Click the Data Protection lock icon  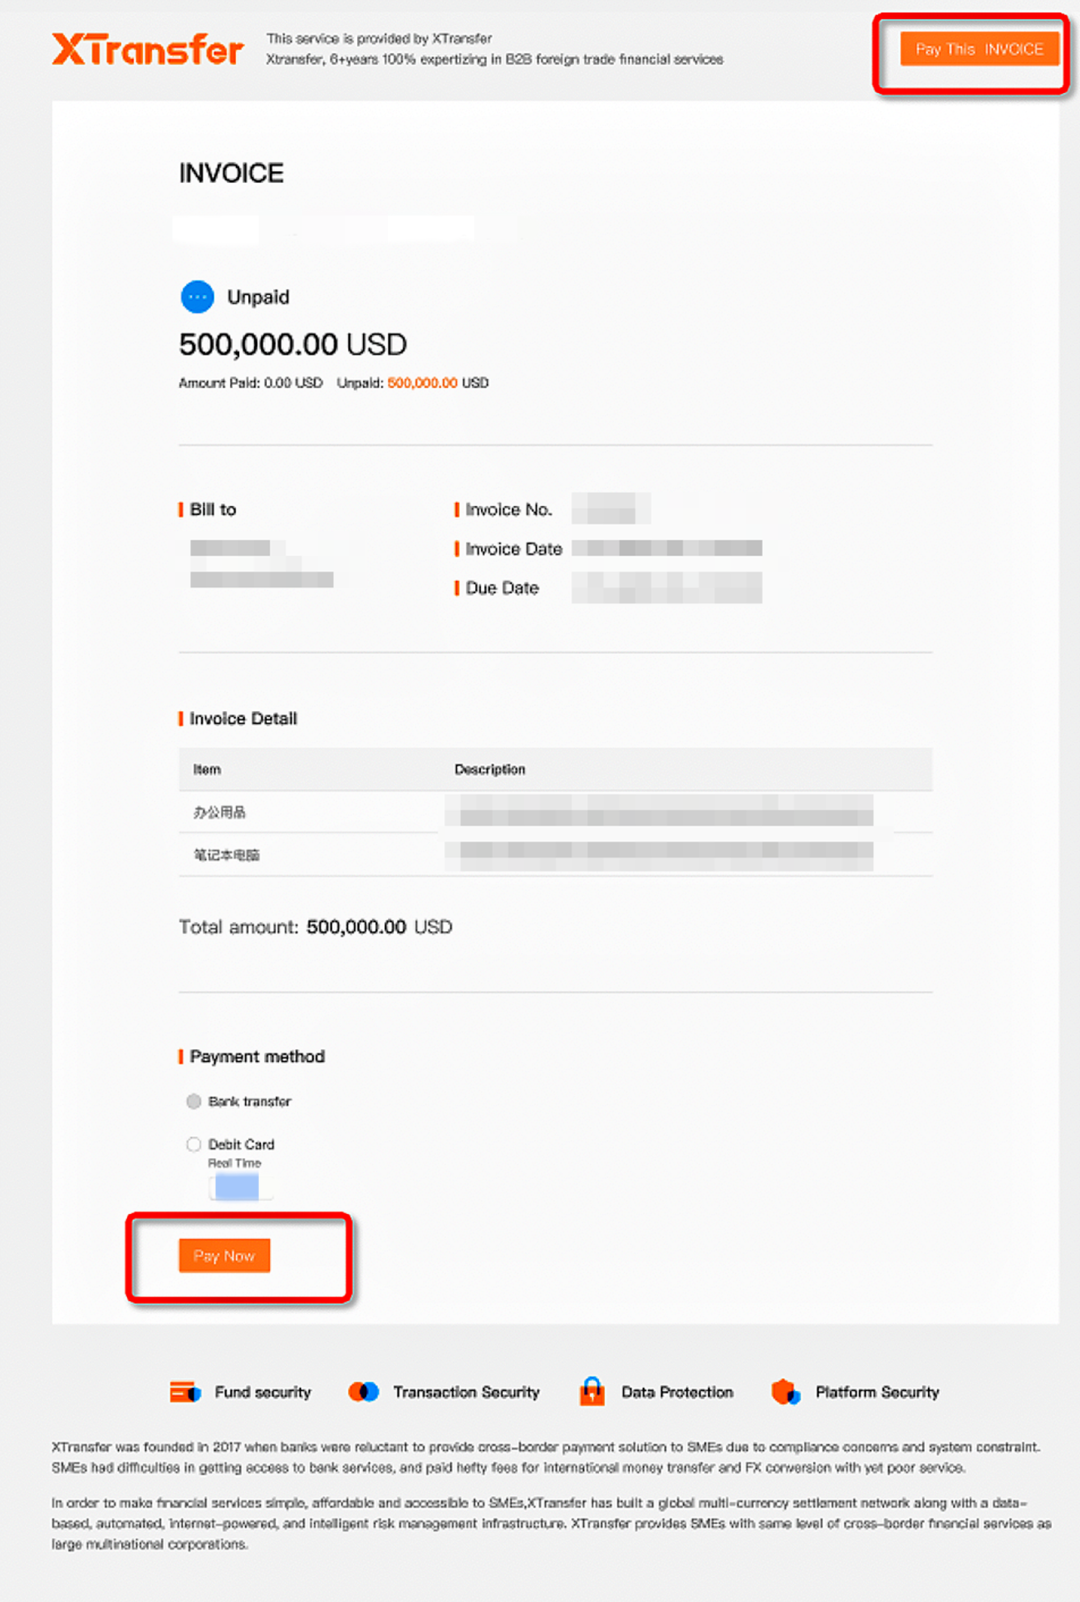[x=592, y=1391]
